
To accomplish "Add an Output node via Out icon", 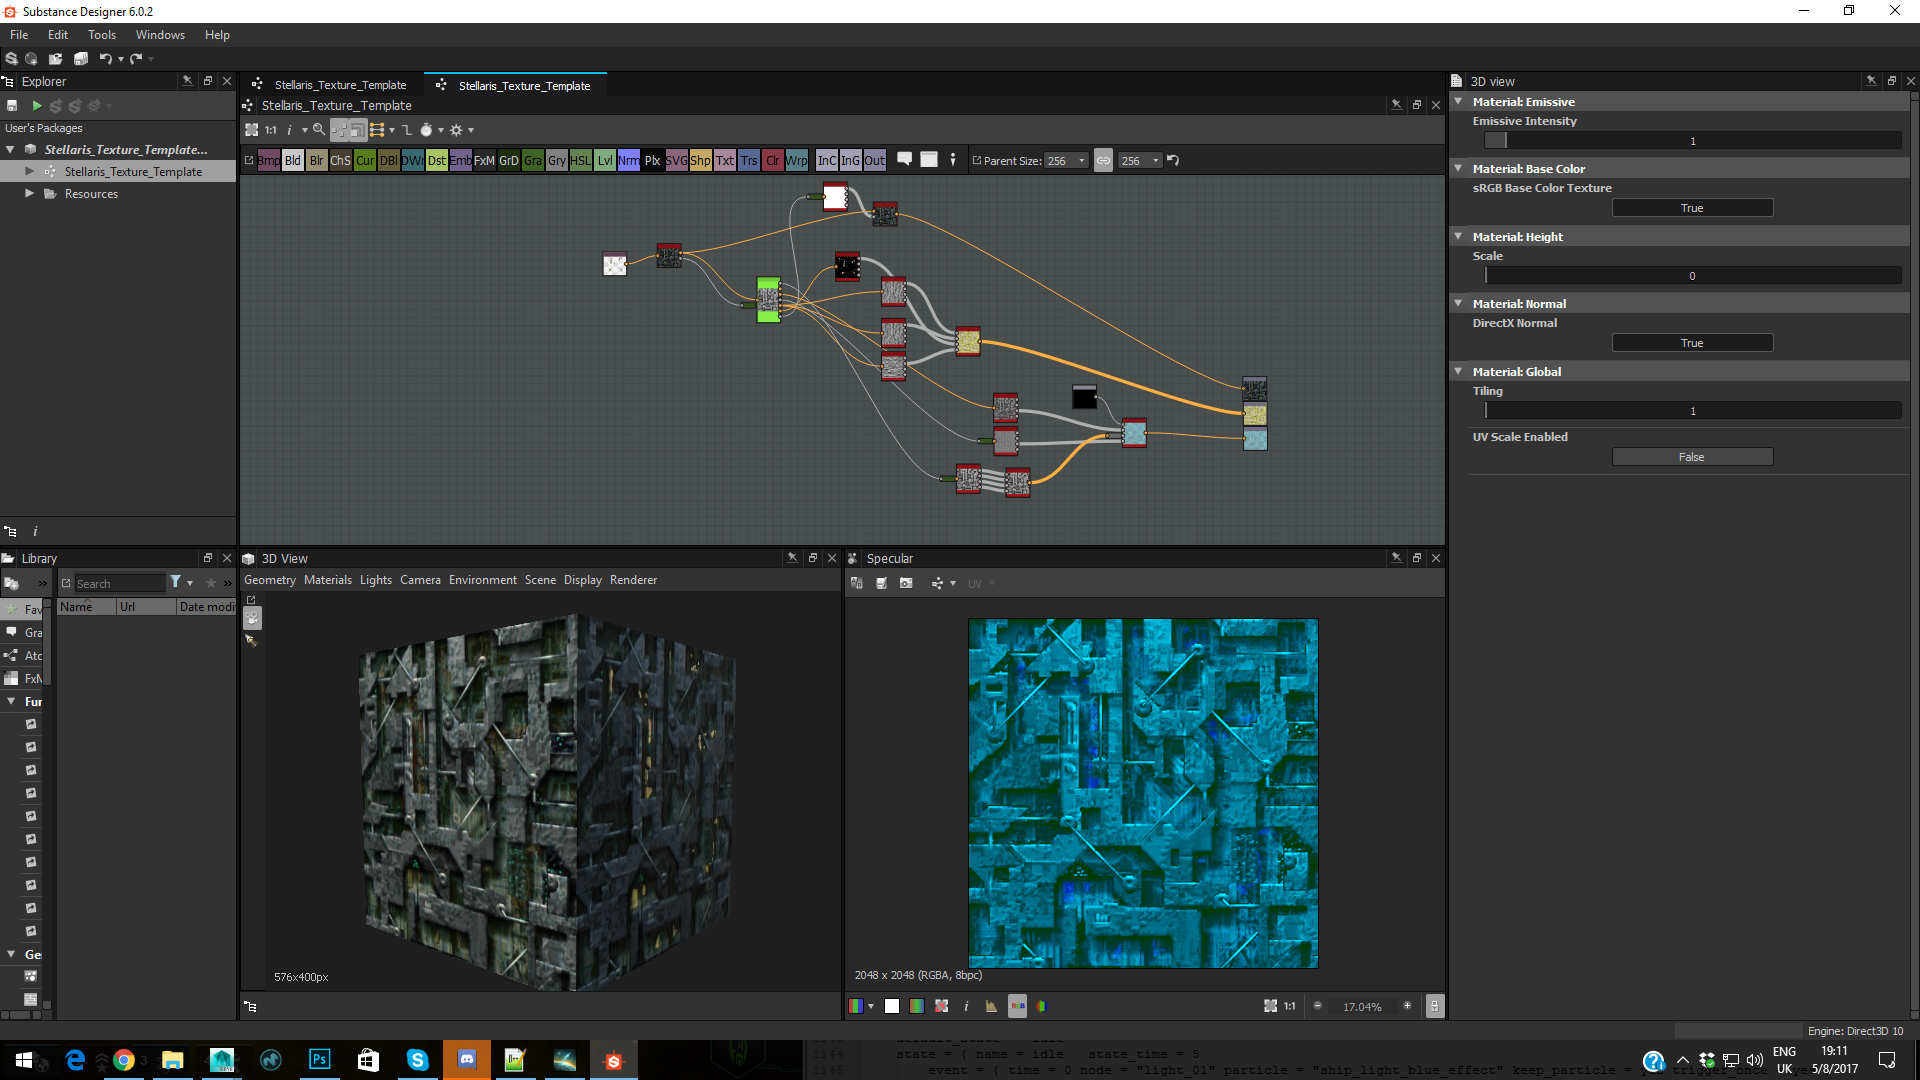I will (x=874, y=160).
